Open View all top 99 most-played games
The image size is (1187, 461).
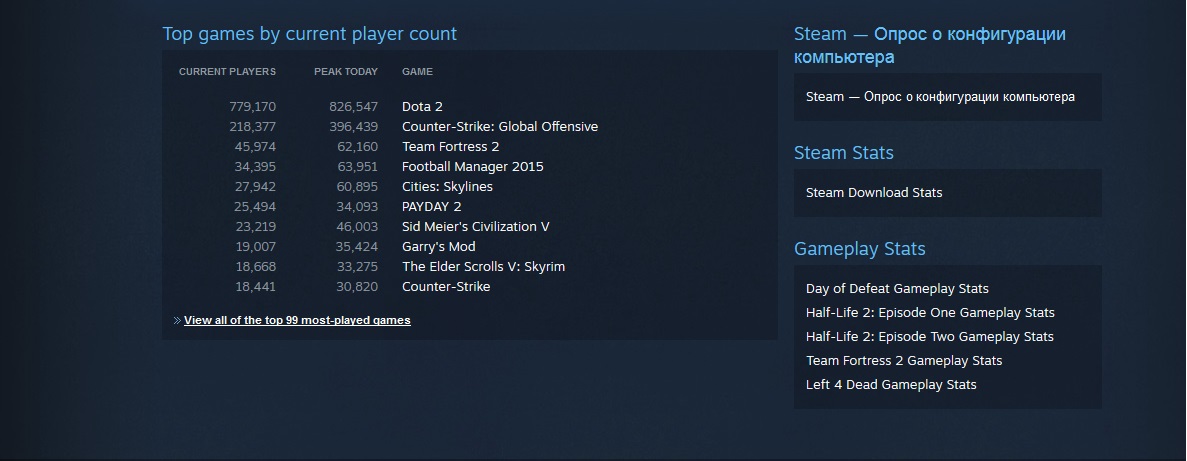tap(297, 321)
